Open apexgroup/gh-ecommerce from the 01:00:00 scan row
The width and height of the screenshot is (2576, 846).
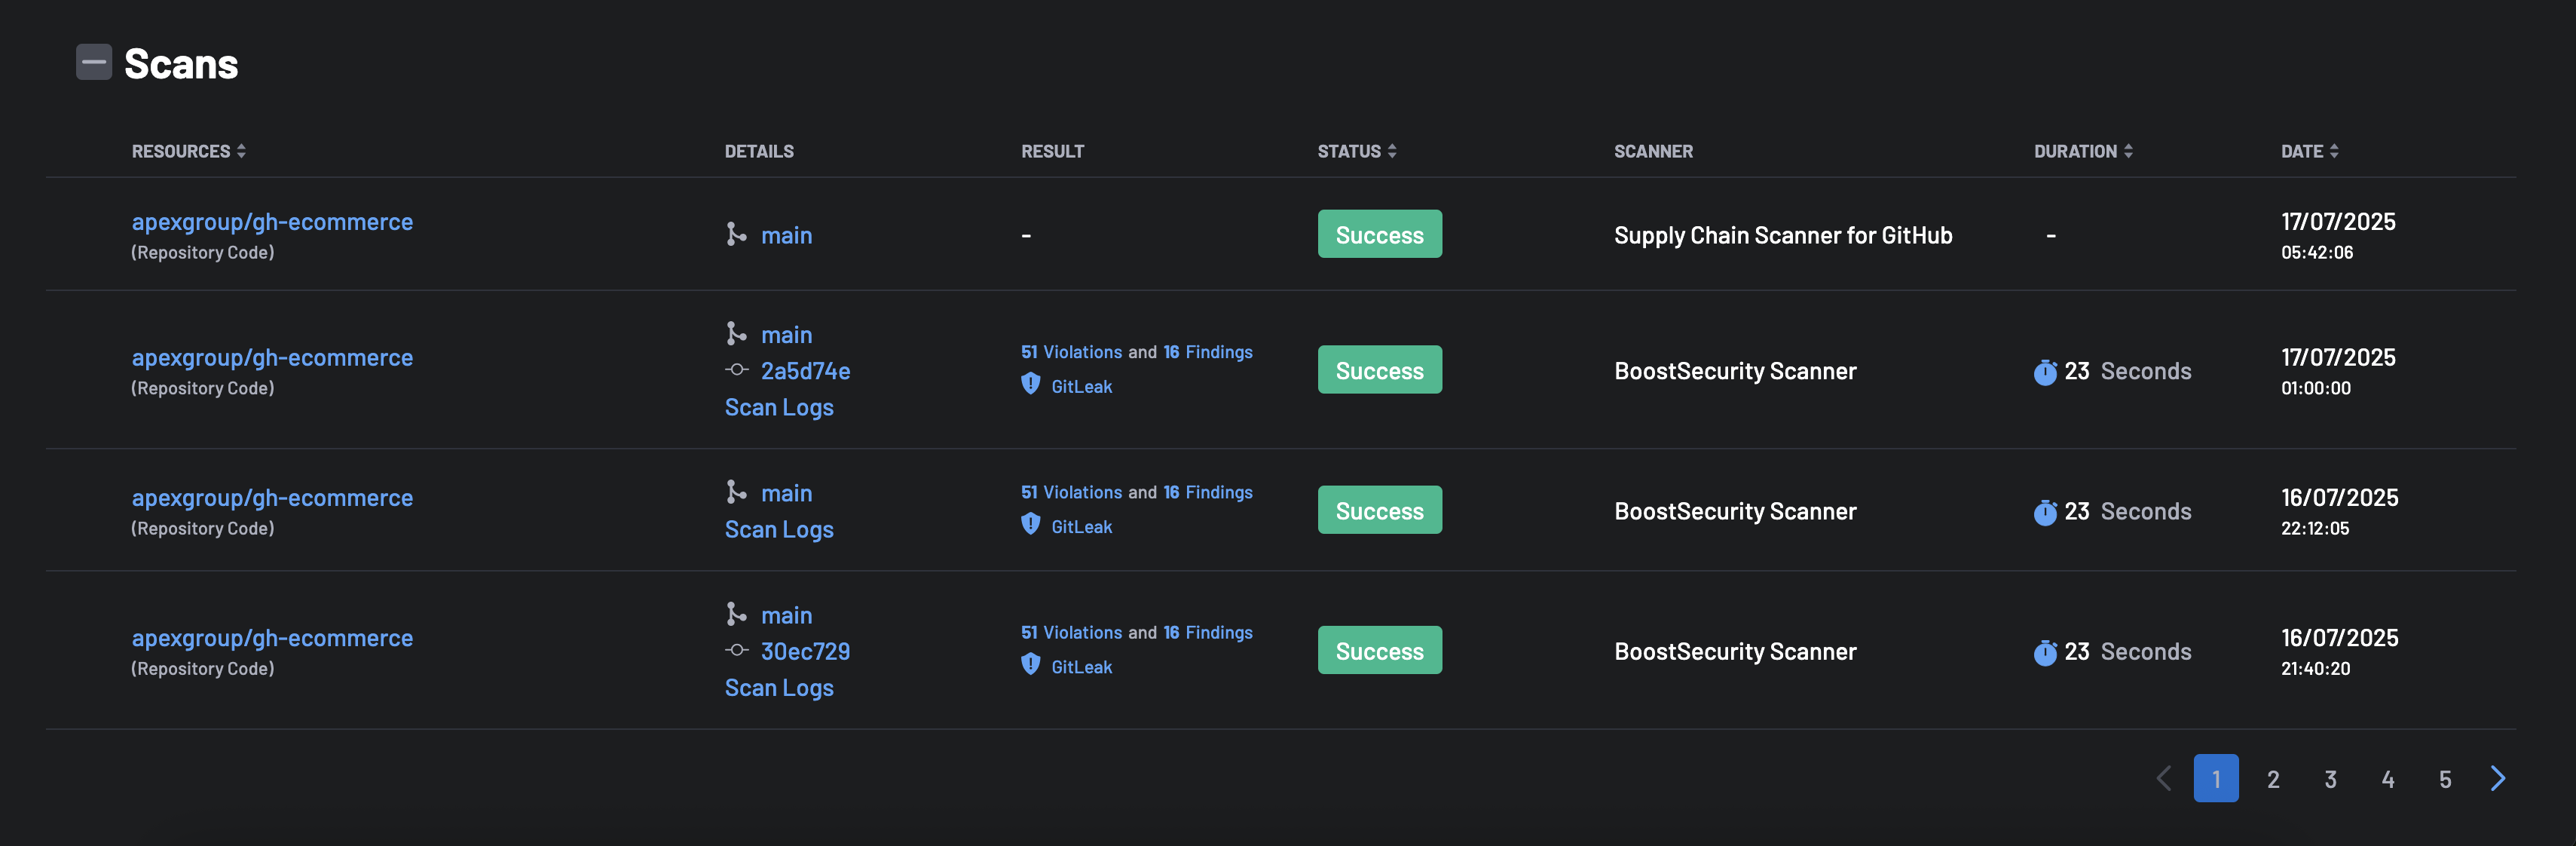click(272, 357)
